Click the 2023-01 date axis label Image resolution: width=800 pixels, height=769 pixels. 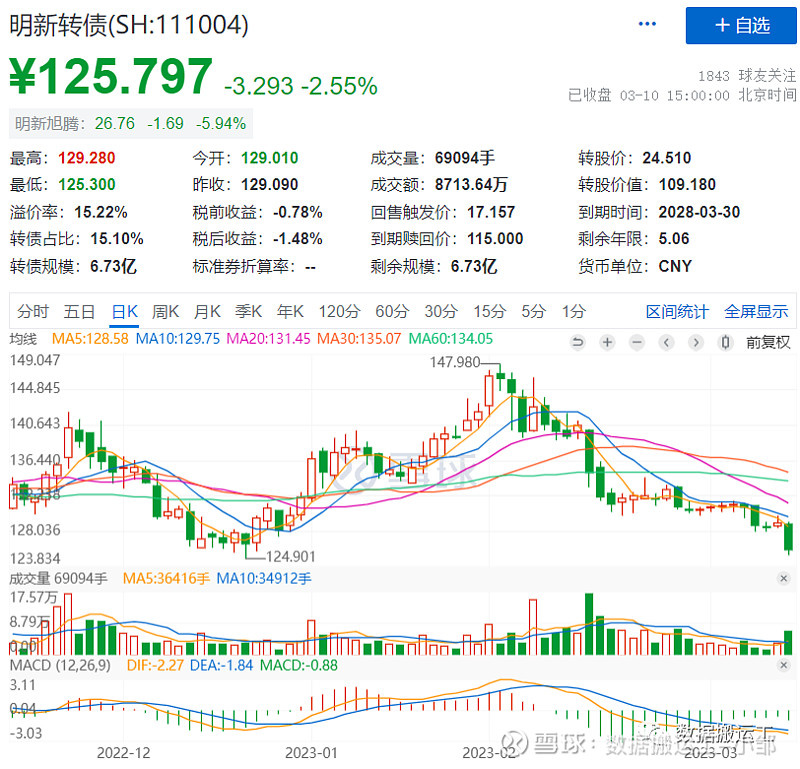point(311,753)
